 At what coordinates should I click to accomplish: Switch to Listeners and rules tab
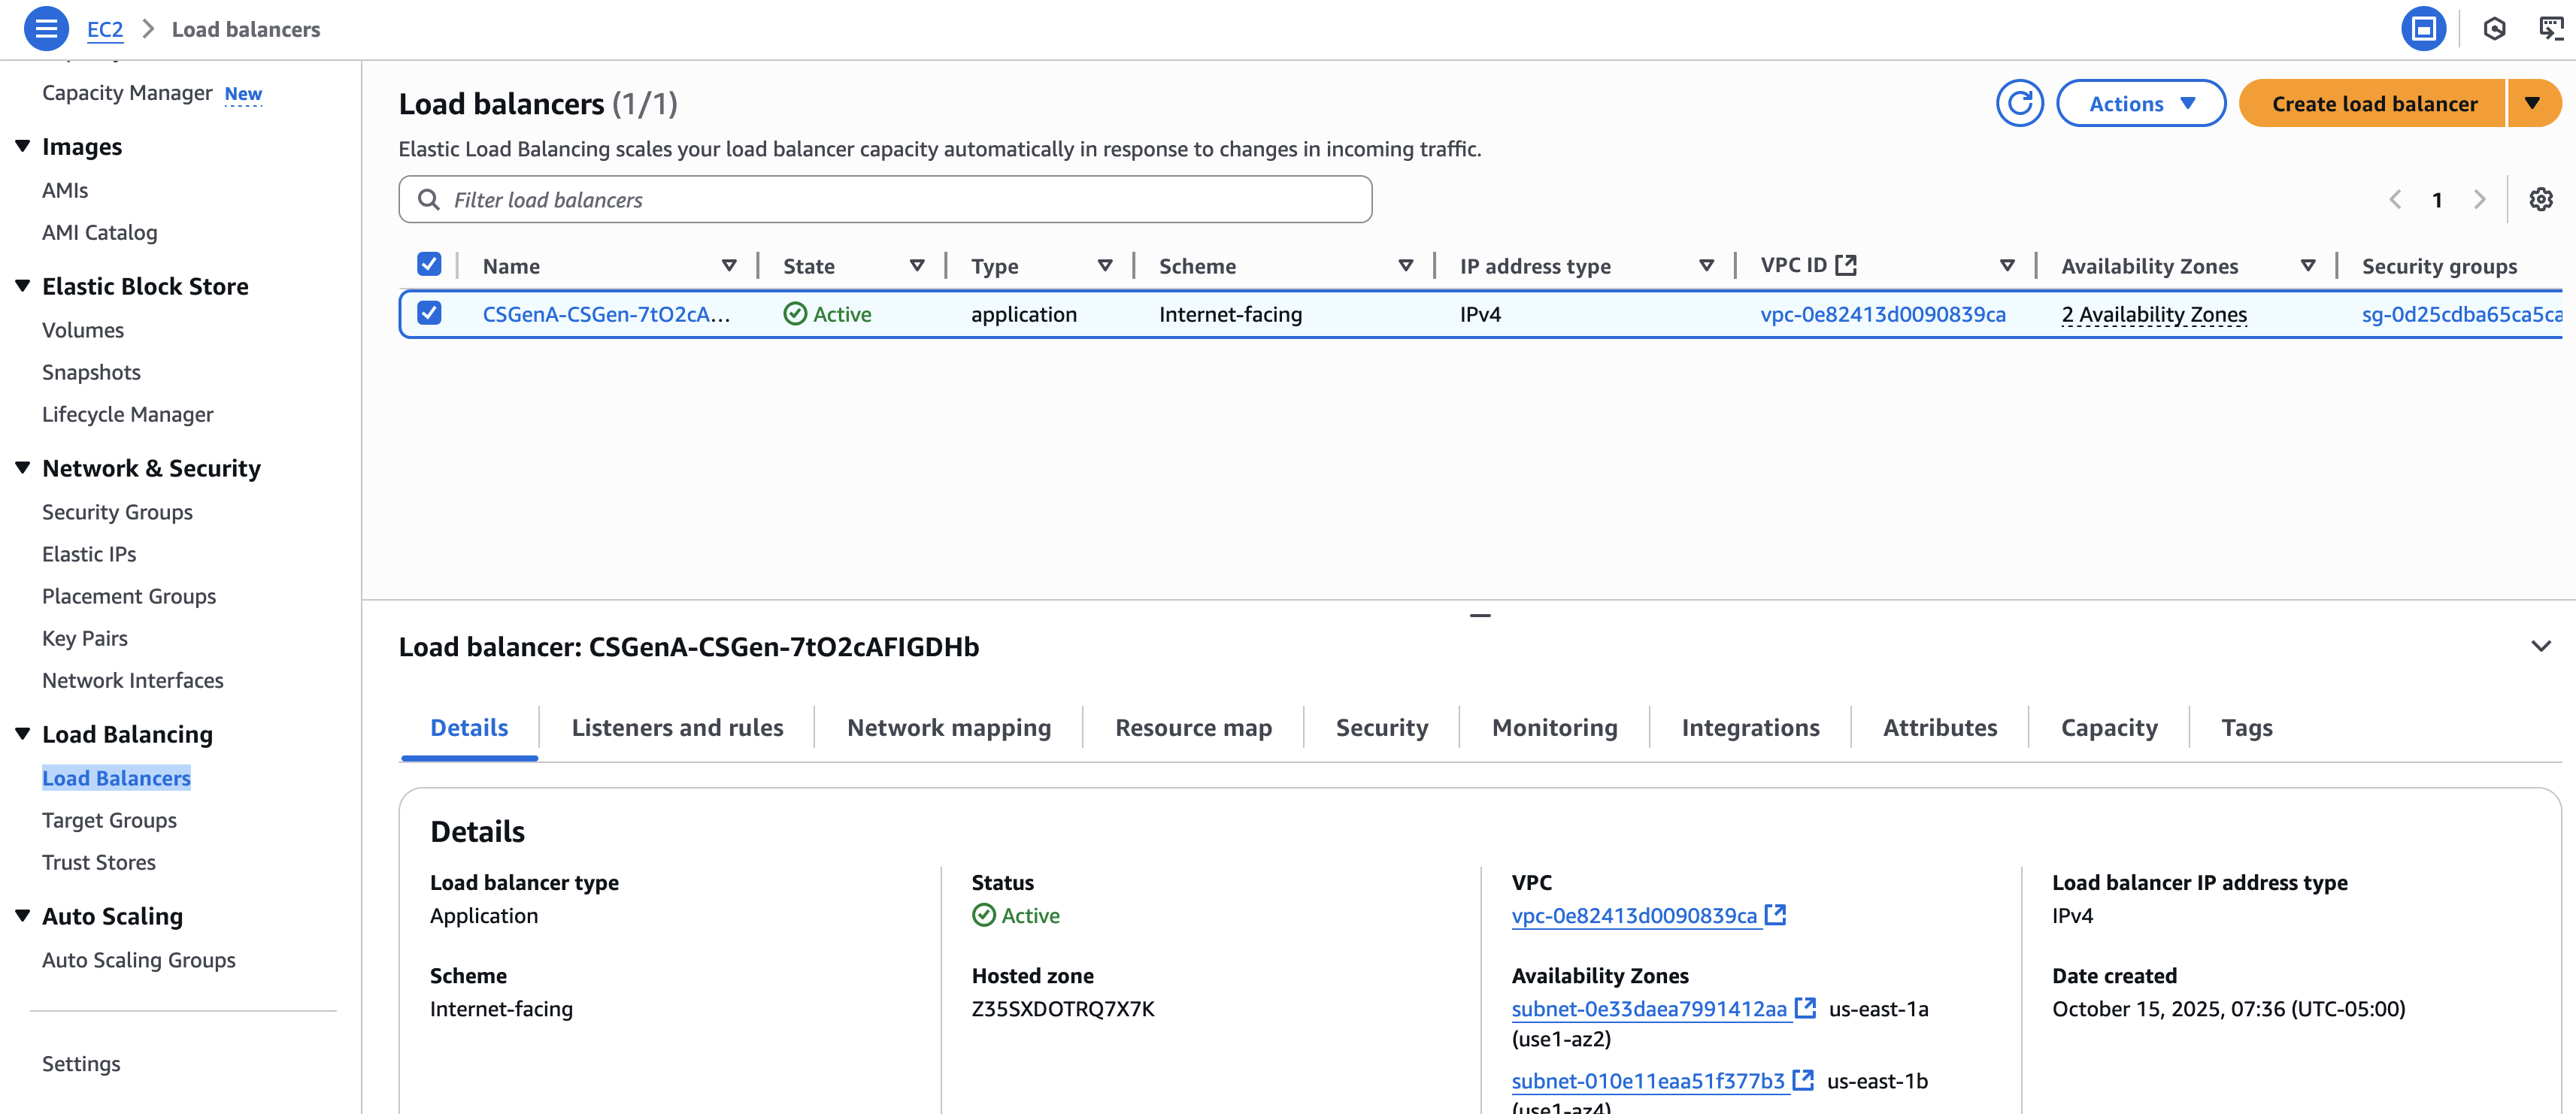pyautogui.click(x=677, y=728)
